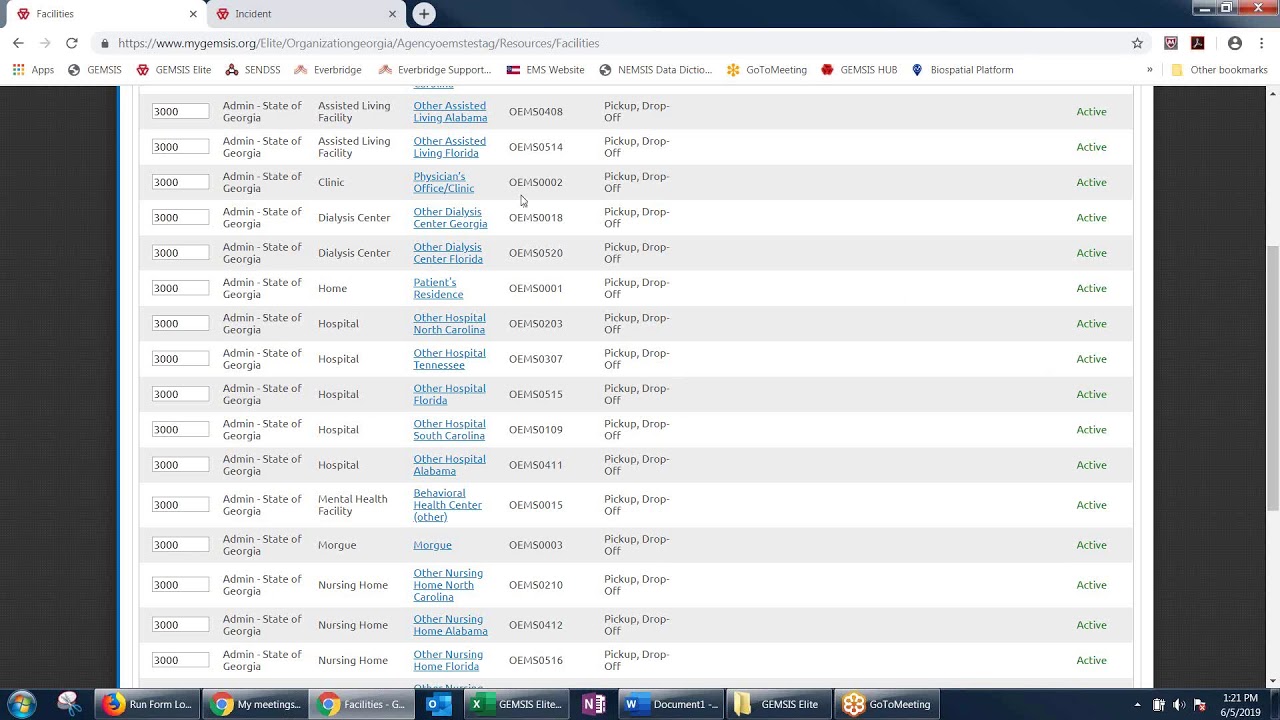The image size is (1280, 720).
Task: Open Other Nursing Home Alabama link
Action: [450, 625]
